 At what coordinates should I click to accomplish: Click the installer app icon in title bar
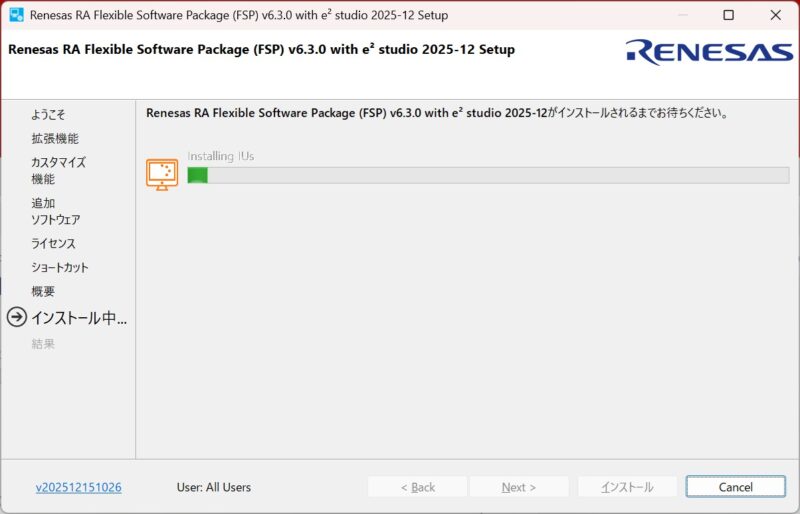click(16, 15)
